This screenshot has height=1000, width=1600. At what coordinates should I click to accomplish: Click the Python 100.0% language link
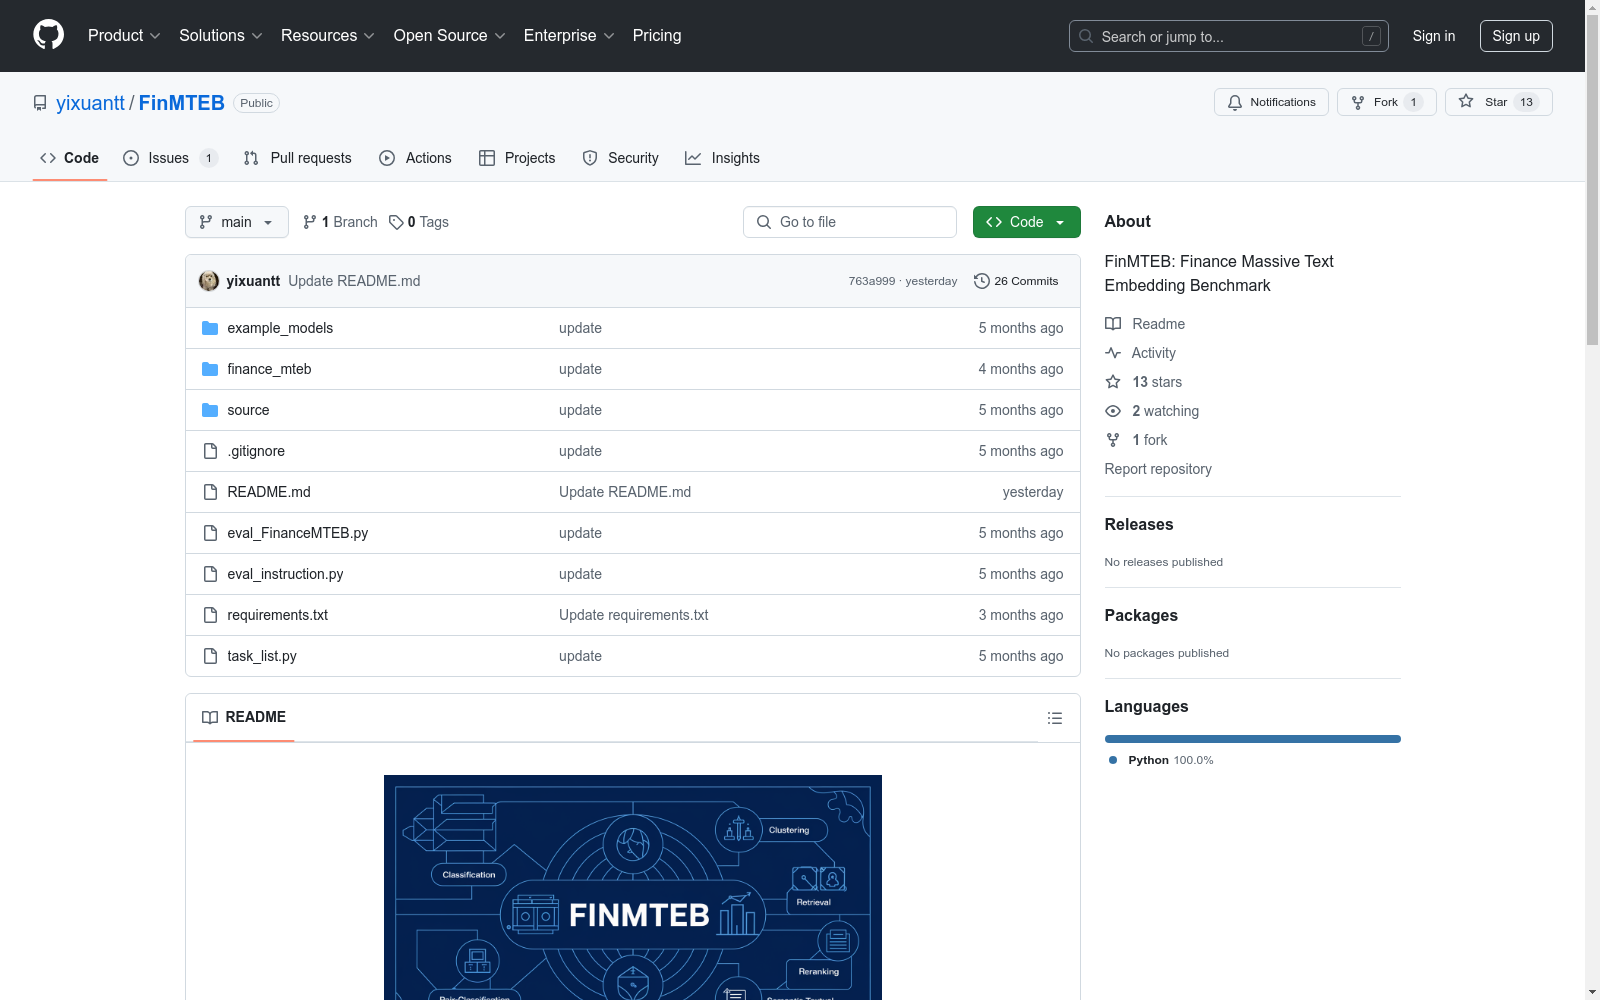pos(1161,760)
